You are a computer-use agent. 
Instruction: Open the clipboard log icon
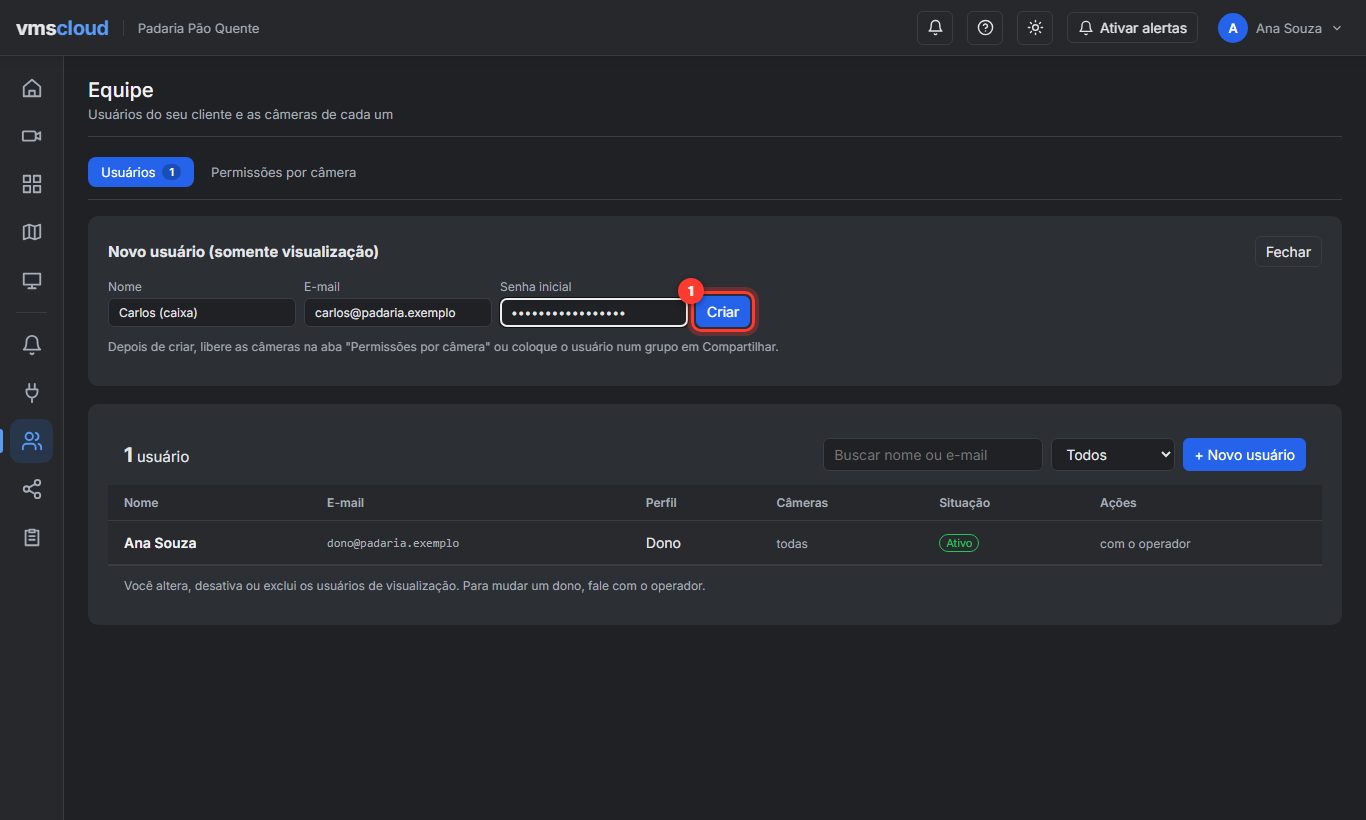pyautogui.click(x=32, y=537)
